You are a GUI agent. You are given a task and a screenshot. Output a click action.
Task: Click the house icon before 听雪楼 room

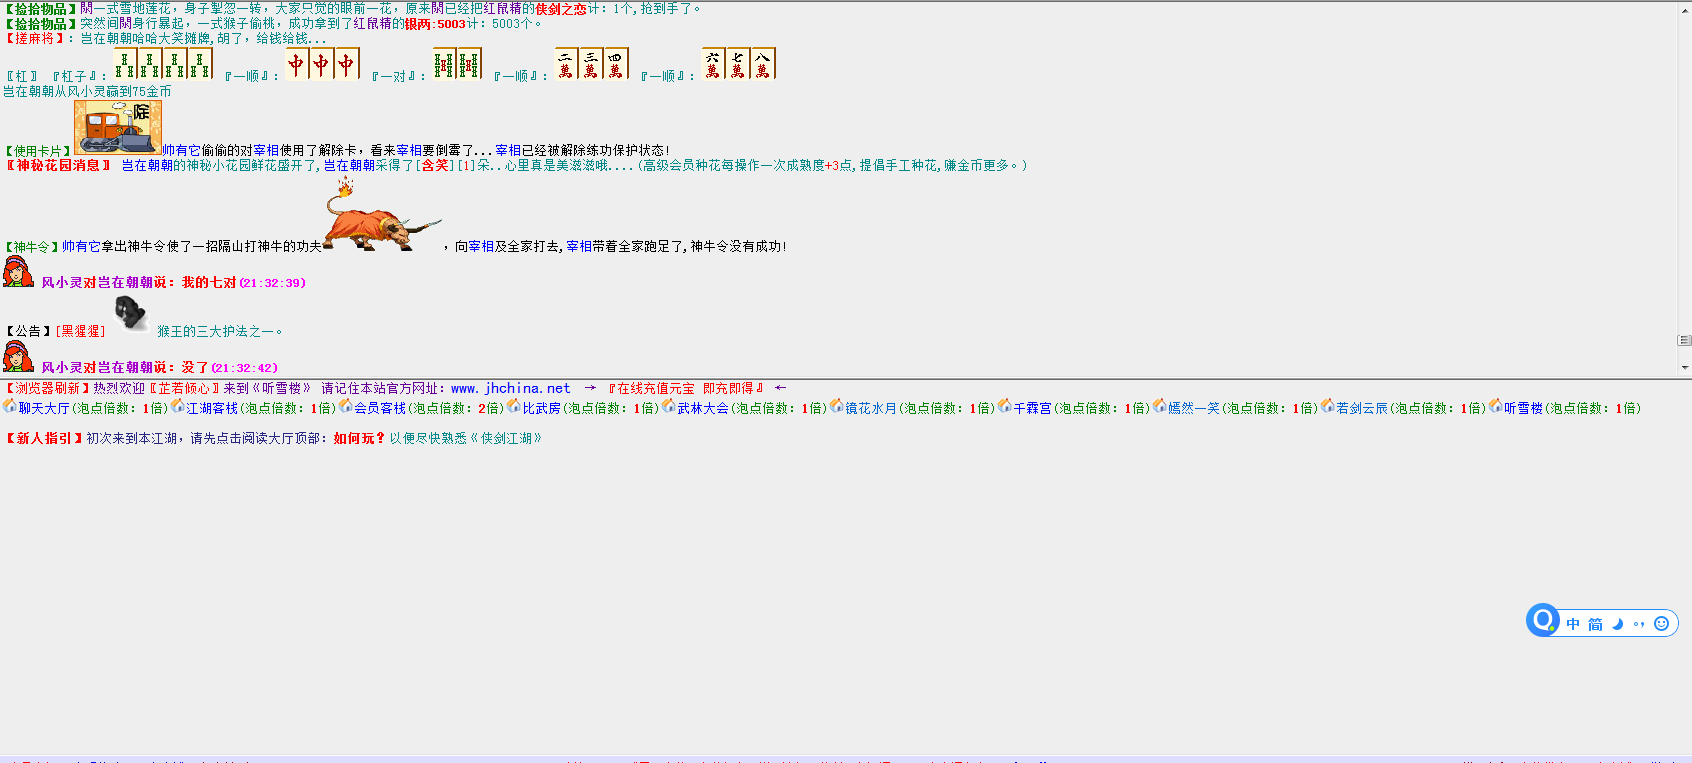[x=1496, y=406]
